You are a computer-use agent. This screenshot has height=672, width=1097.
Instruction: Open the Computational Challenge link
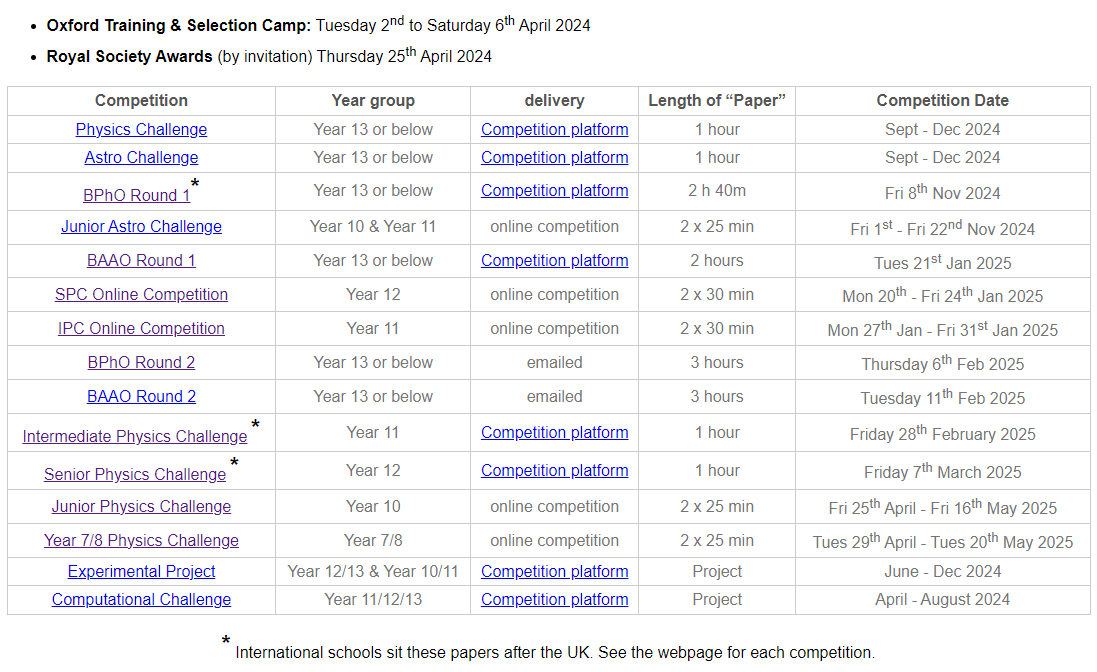141,599
